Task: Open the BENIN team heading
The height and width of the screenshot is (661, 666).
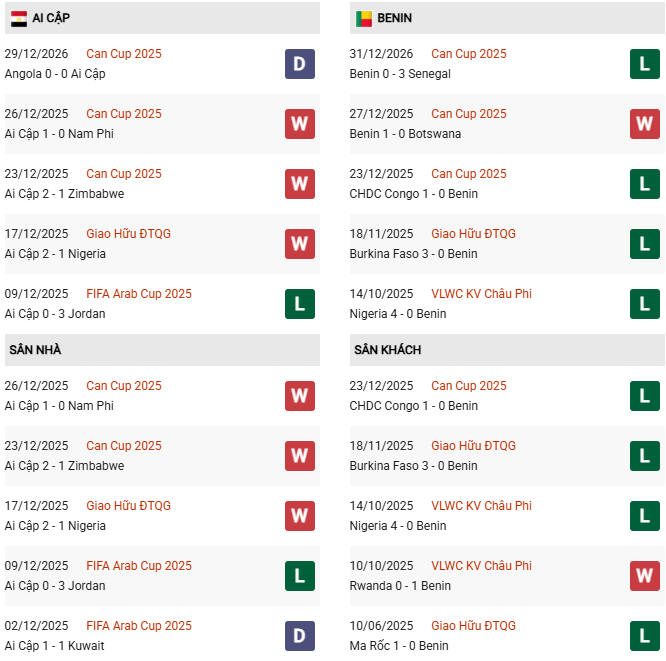Action: [x=395, y=18]
